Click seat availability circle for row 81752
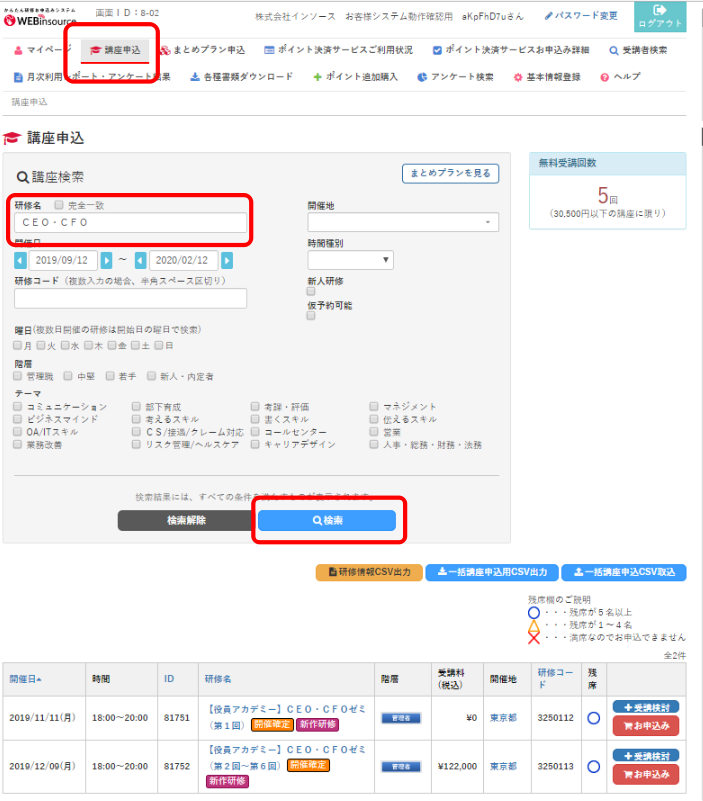This screenshot has width=703, height=801. [x=594, y=766]
